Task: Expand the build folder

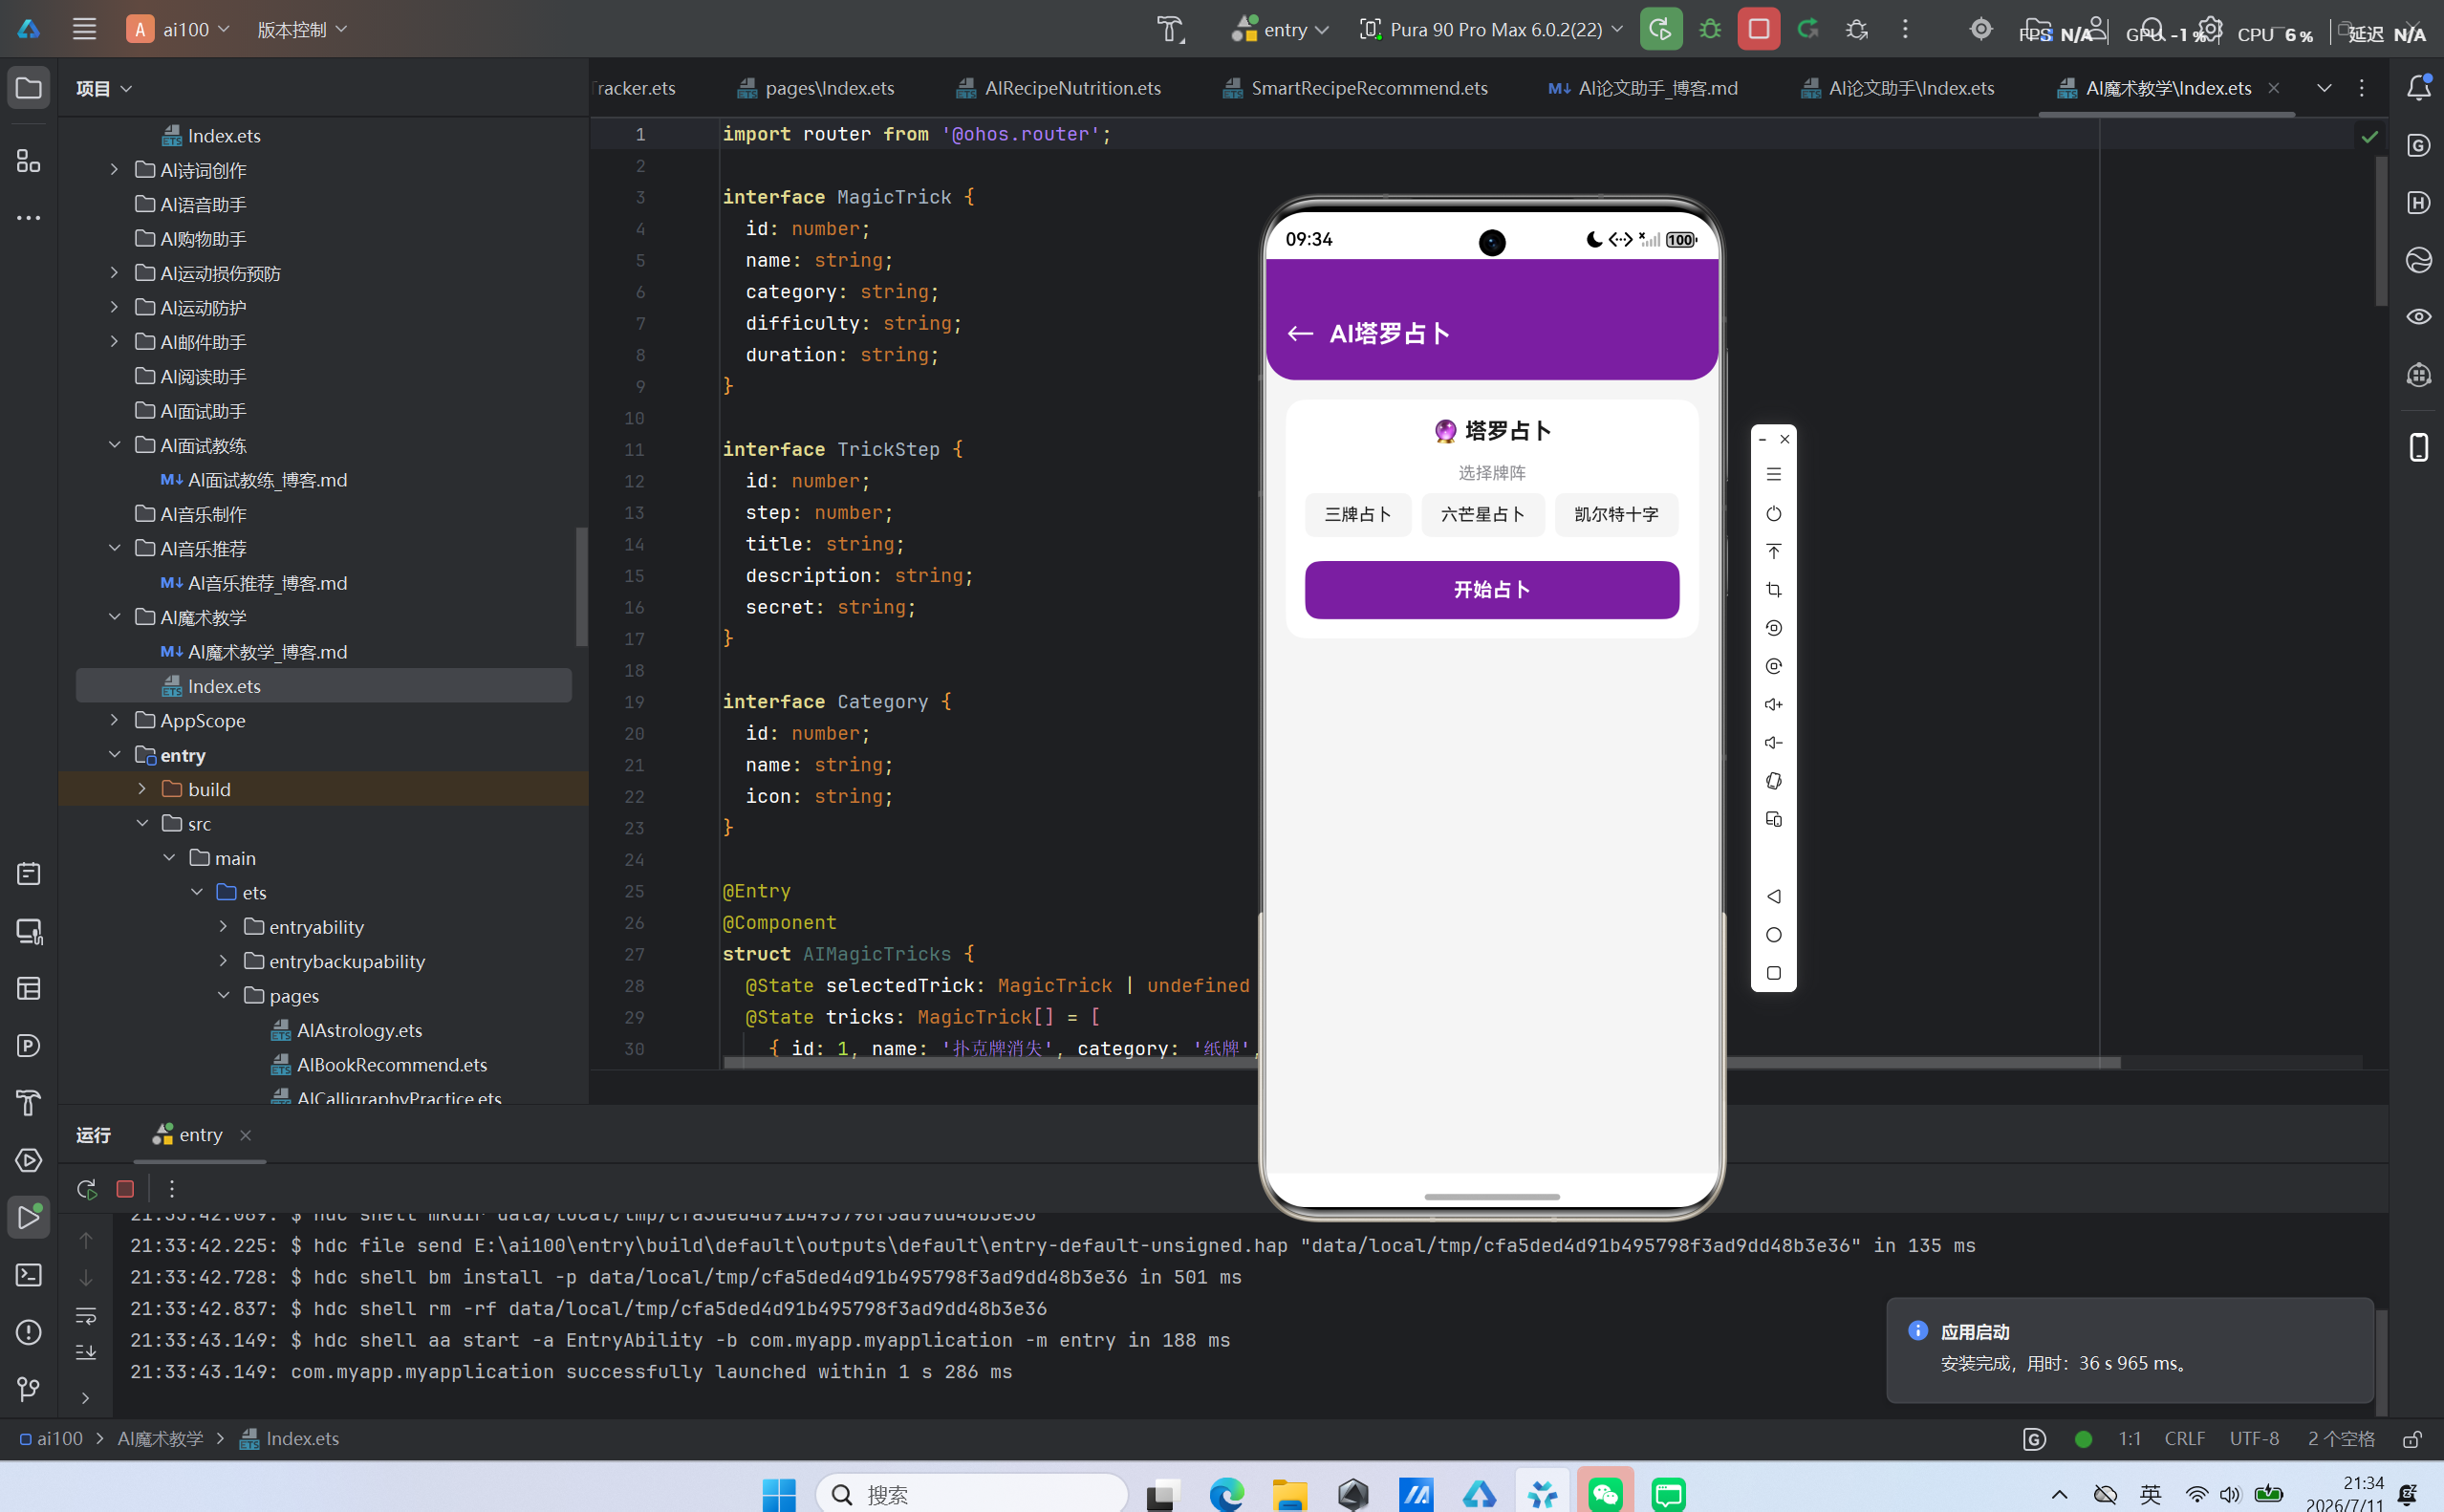Action: pos(142,789)
